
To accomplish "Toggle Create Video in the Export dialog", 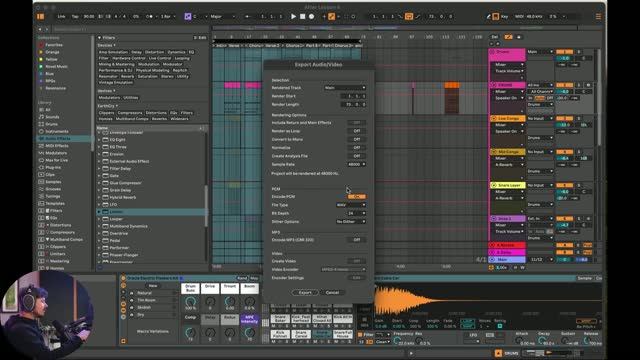I will [357, 261].
